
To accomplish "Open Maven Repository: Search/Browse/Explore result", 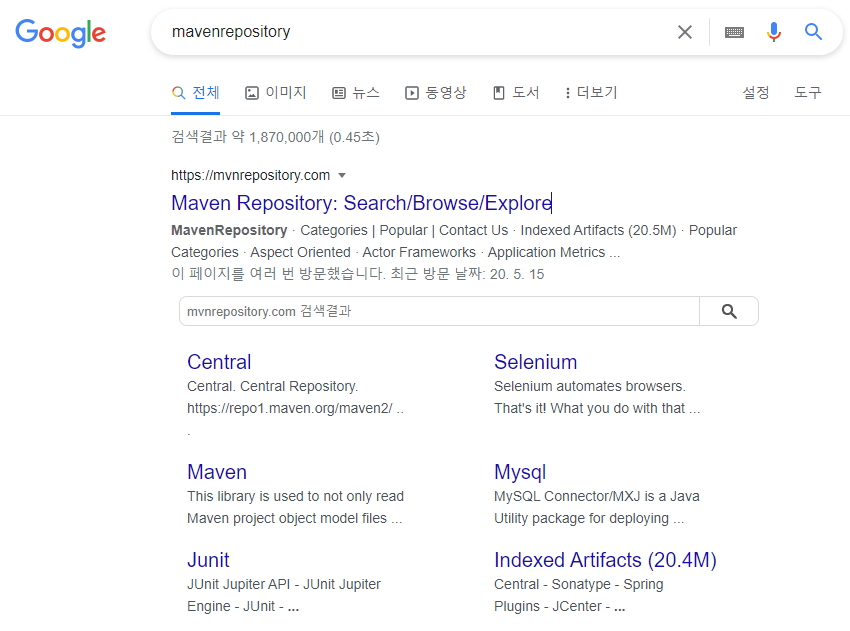I will [x=361, y=203].
